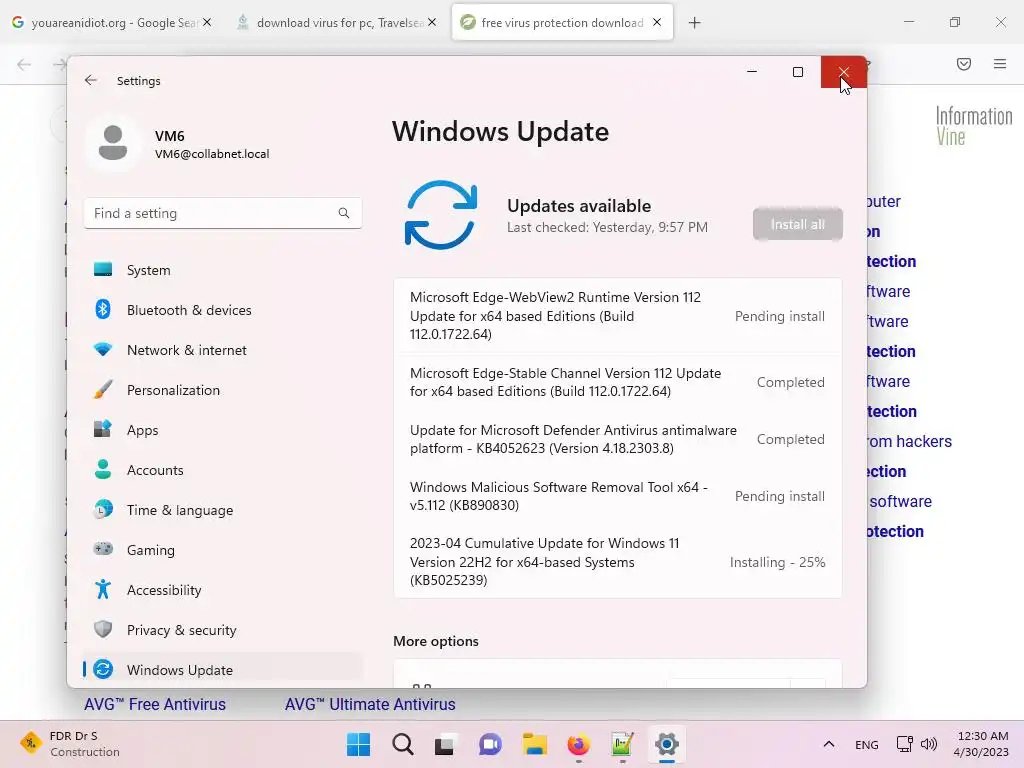Screen dimensions: 1024x768
Task: Open FDR Dr S Construction news widget
Action: coord(69,744)
